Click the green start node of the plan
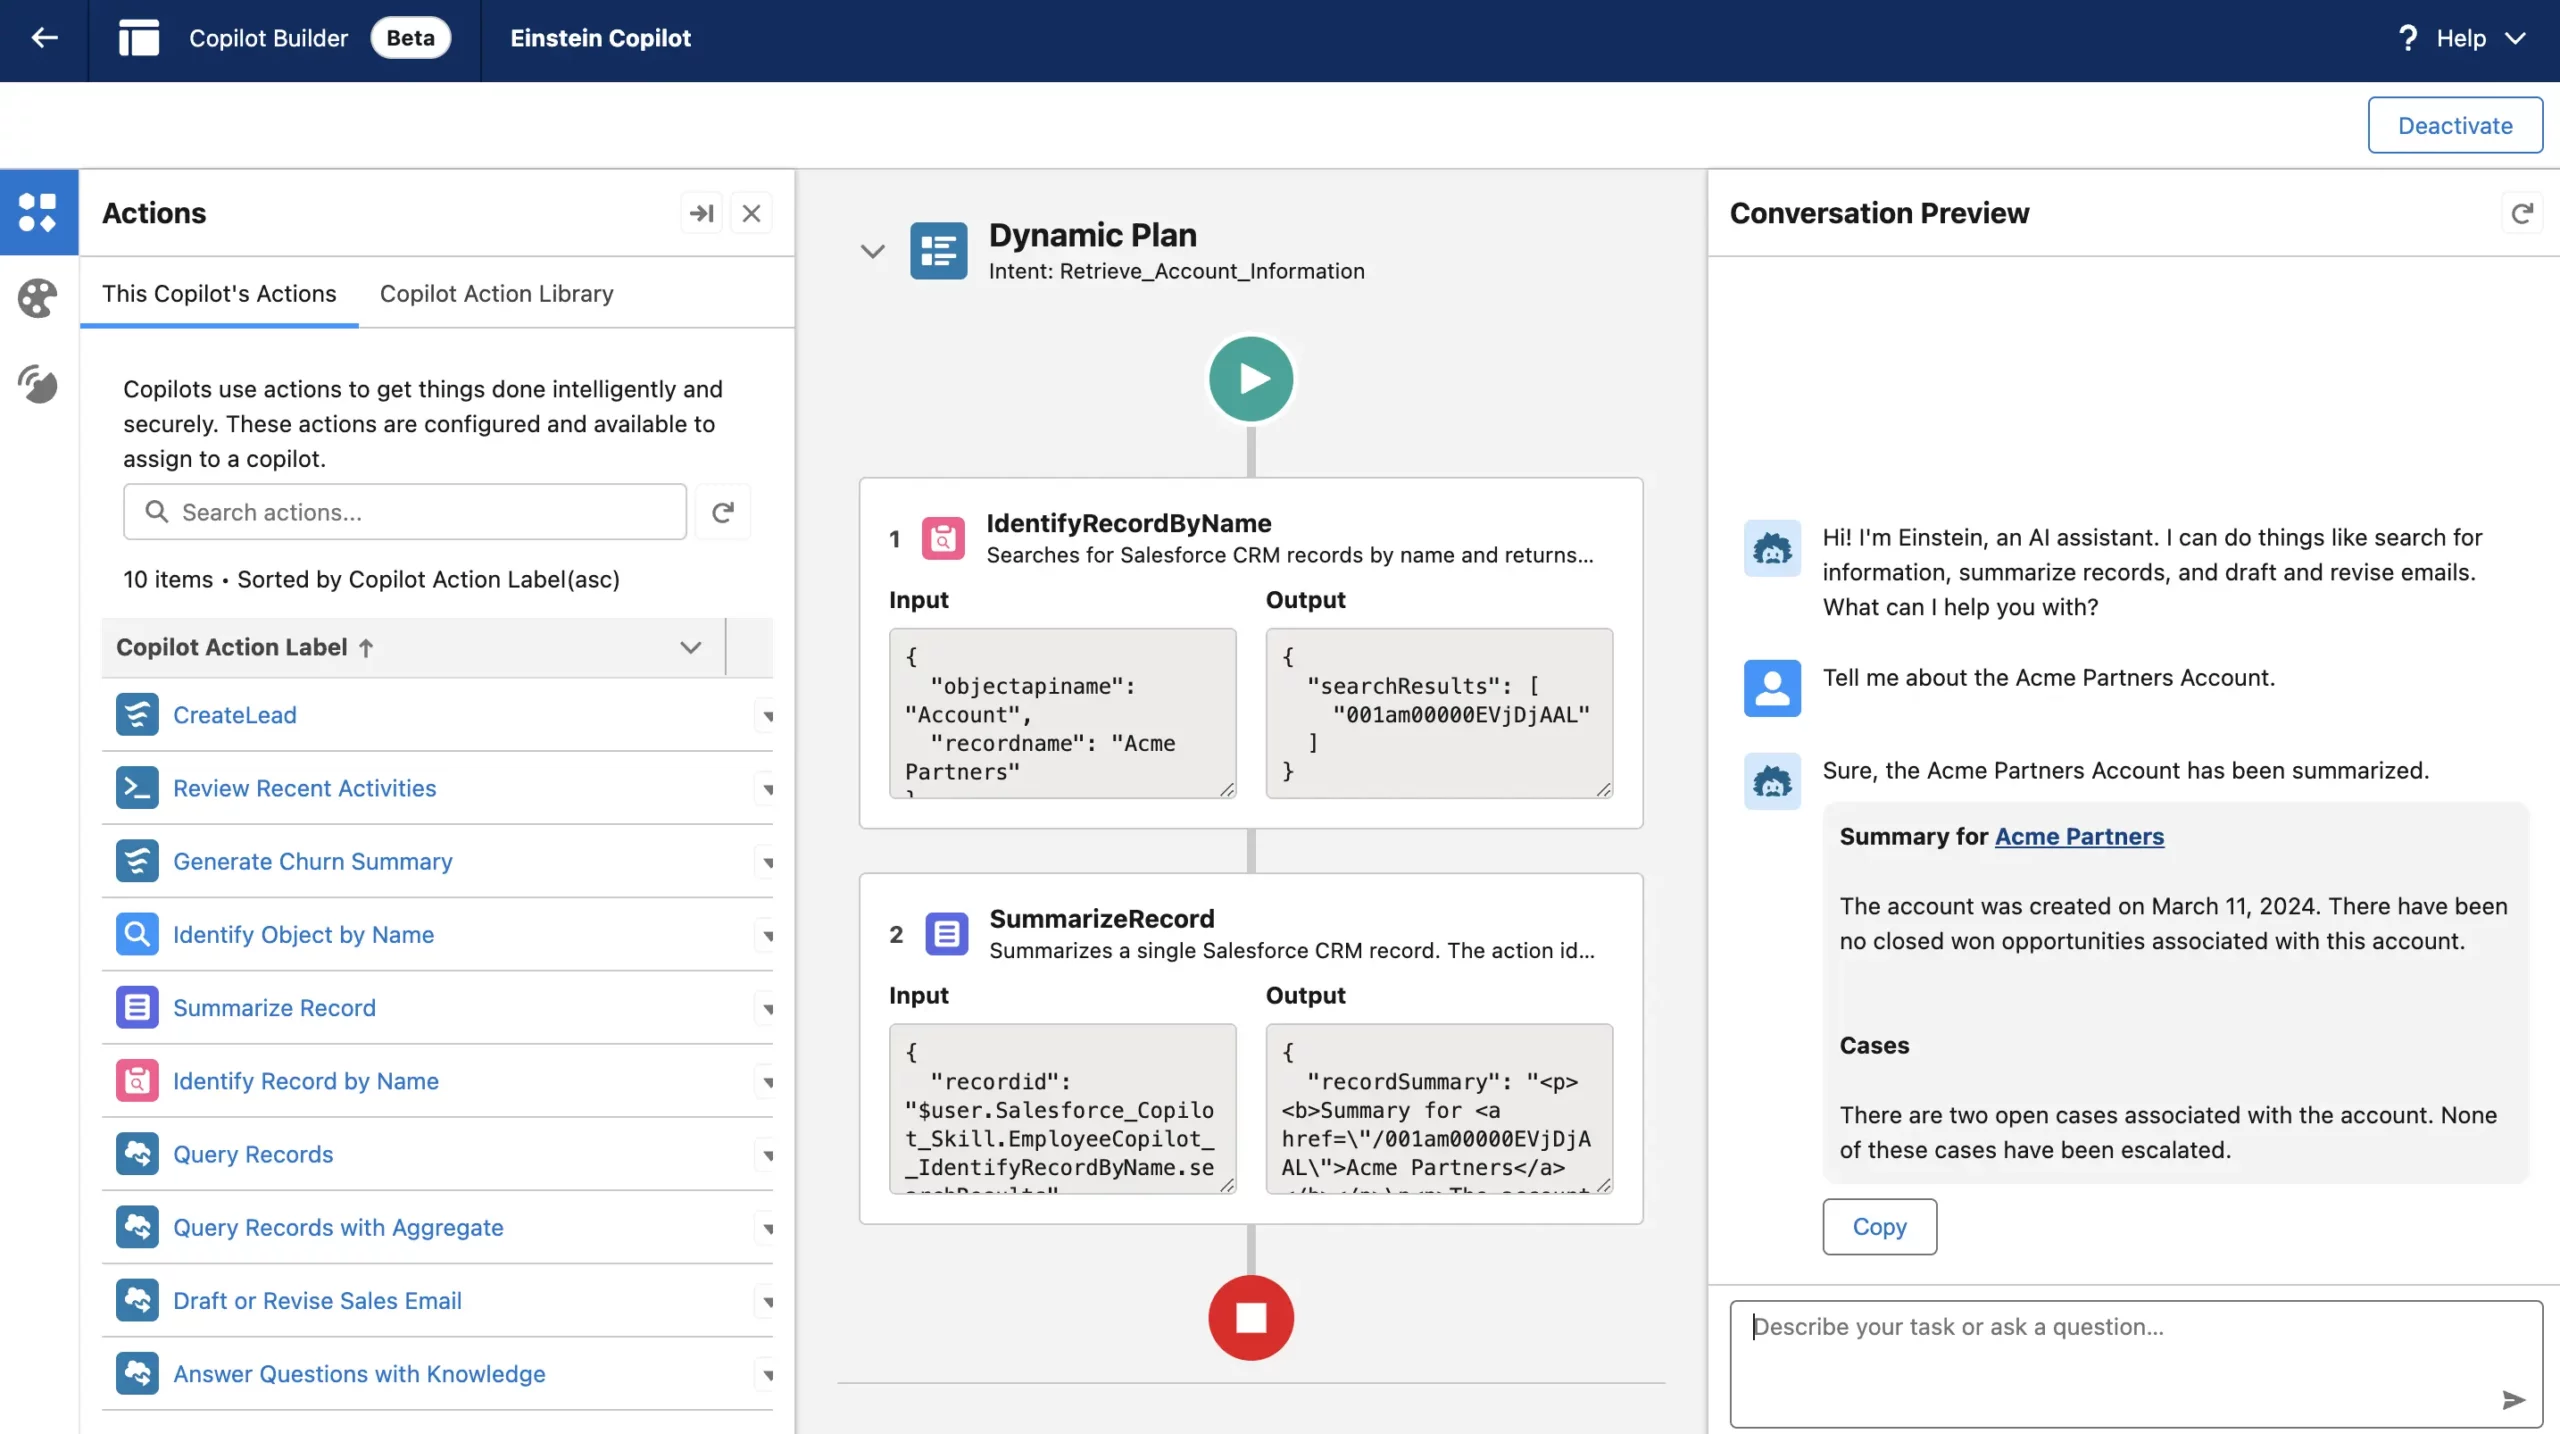 point(1250,379)
